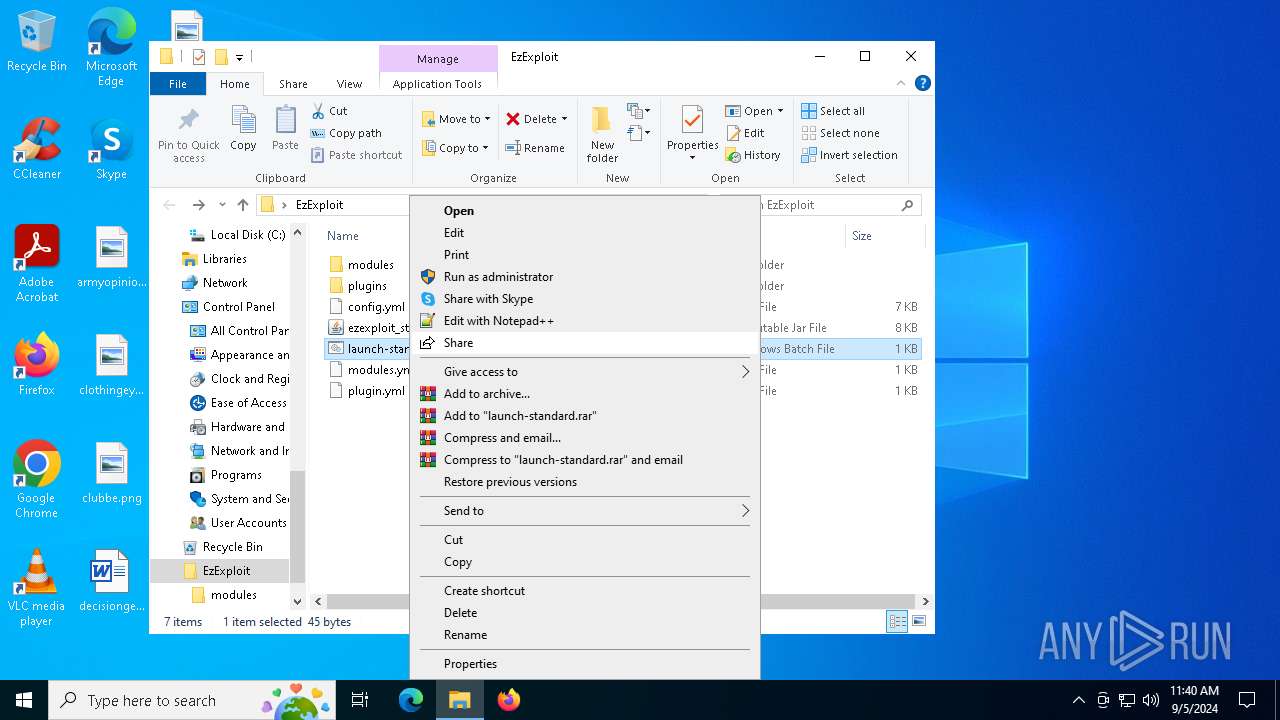This screenshot has width=1280, height=720.
Task: Click the back navigation arrow
Action: [x=169, y=205]
